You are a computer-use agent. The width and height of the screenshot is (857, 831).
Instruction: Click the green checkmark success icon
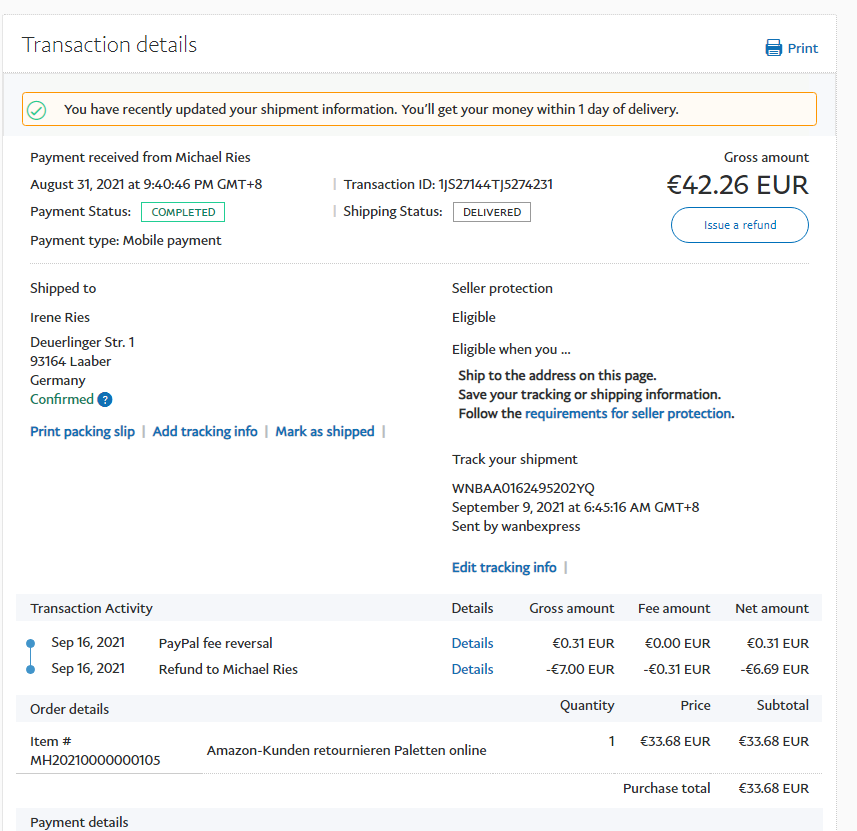37,110
